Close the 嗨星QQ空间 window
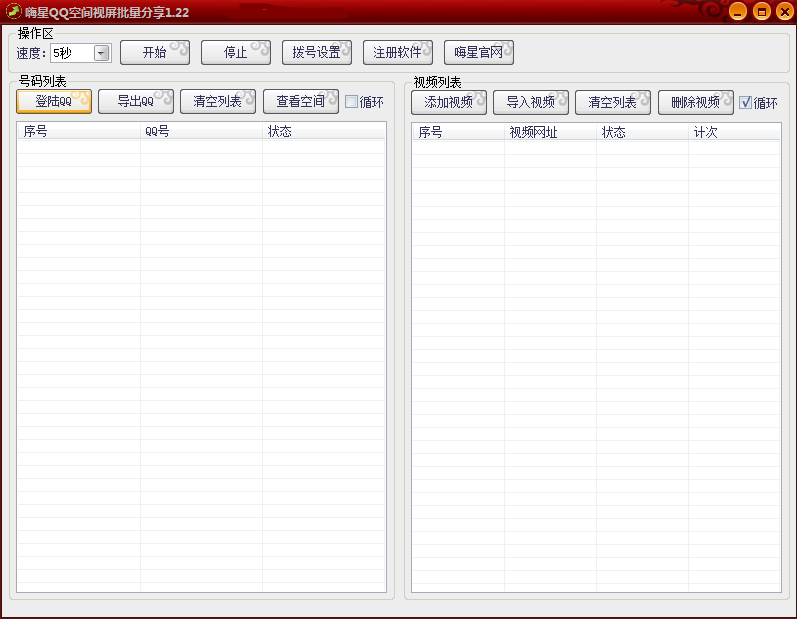Viewport: 797px width, 619px height. pyautogui.click(x=785, y=11)
